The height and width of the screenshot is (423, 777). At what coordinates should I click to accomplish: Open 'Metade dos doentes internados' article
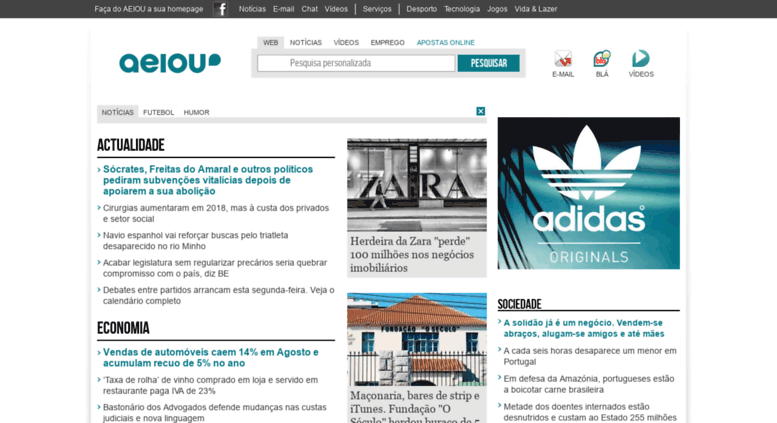click(x=590, y=412)
